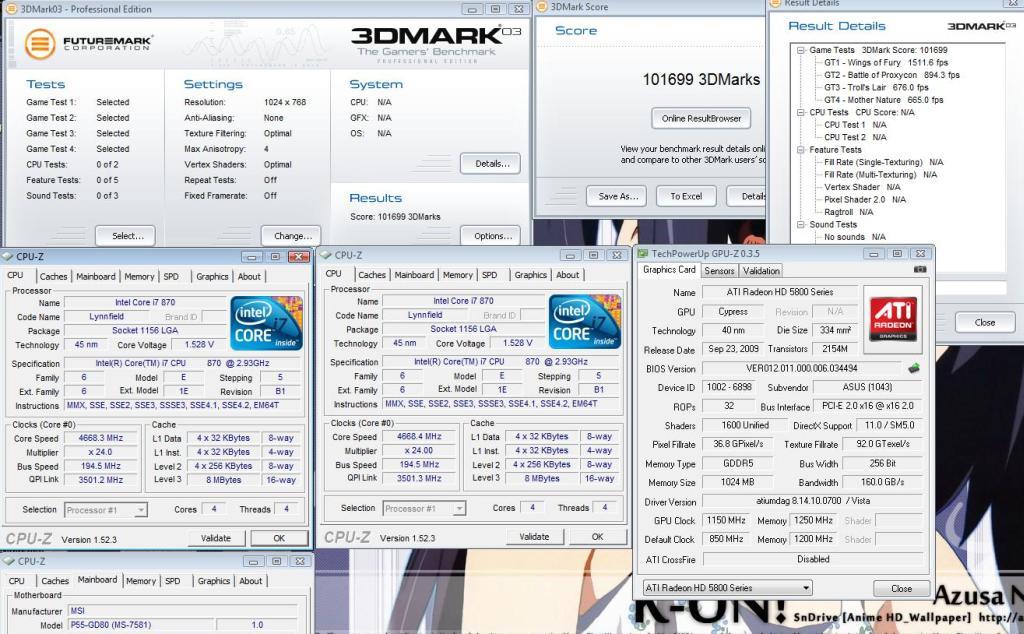Click the Futuremark orange logo icon
Viewport: 1024px width, 634px height.
pos(40,44)
